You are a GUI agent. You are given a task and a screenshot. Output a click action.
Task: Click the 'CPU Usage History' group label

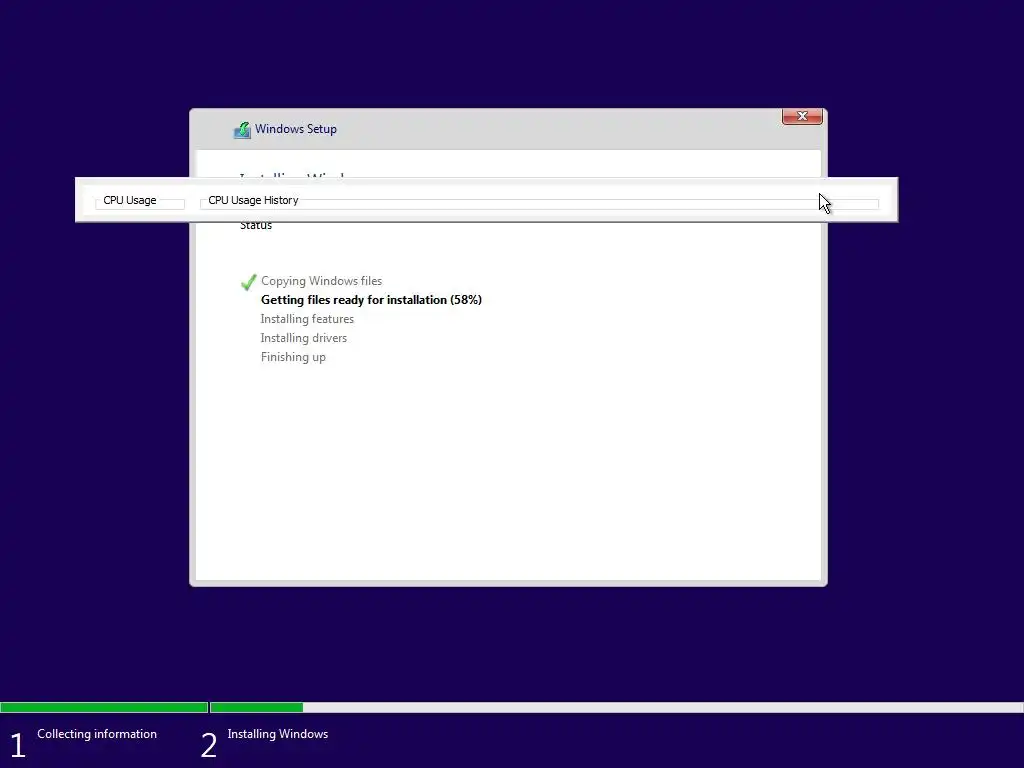click(253, 200)
